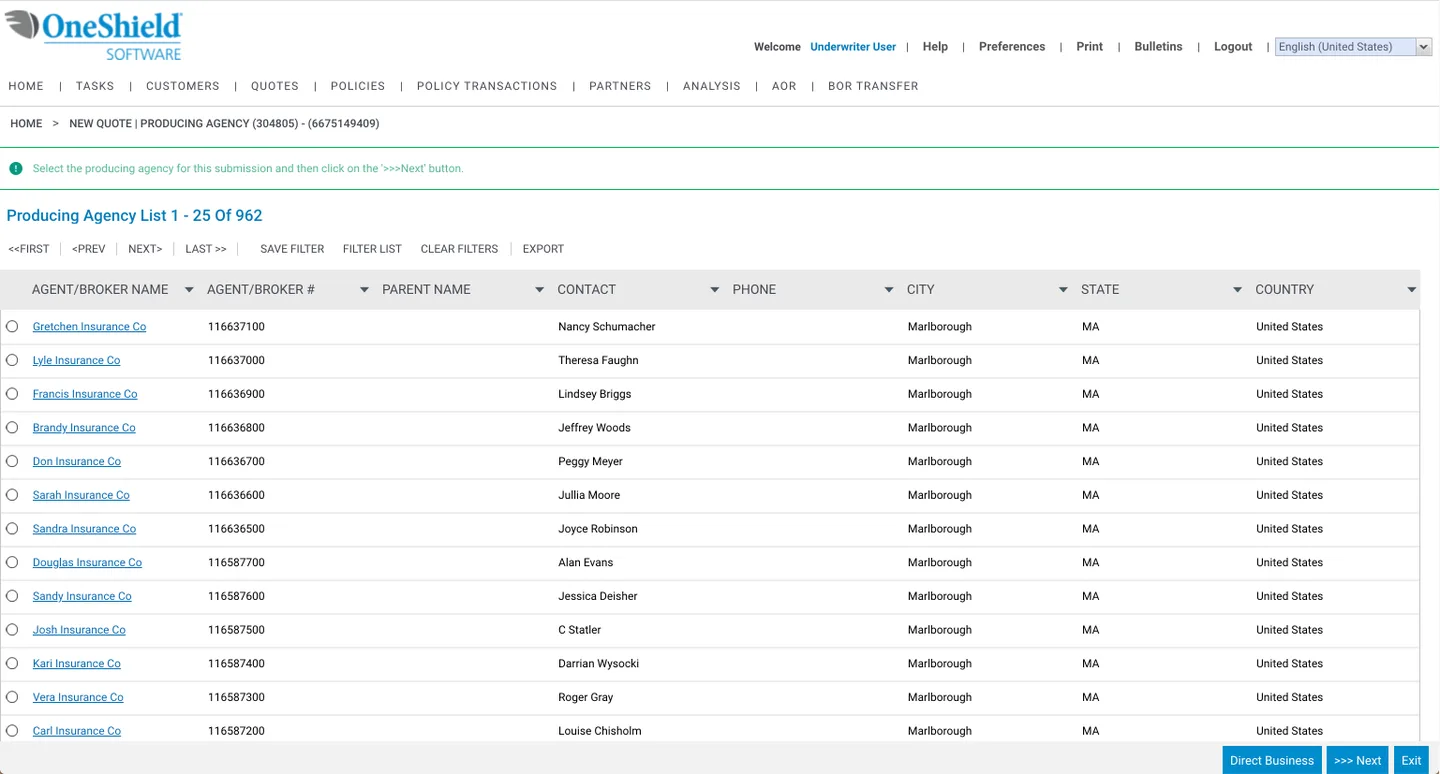Image resolution: width=1440 pixels, height=774 pixels.
Task: Click the Direct Business button
Action: pos(1271,760)
